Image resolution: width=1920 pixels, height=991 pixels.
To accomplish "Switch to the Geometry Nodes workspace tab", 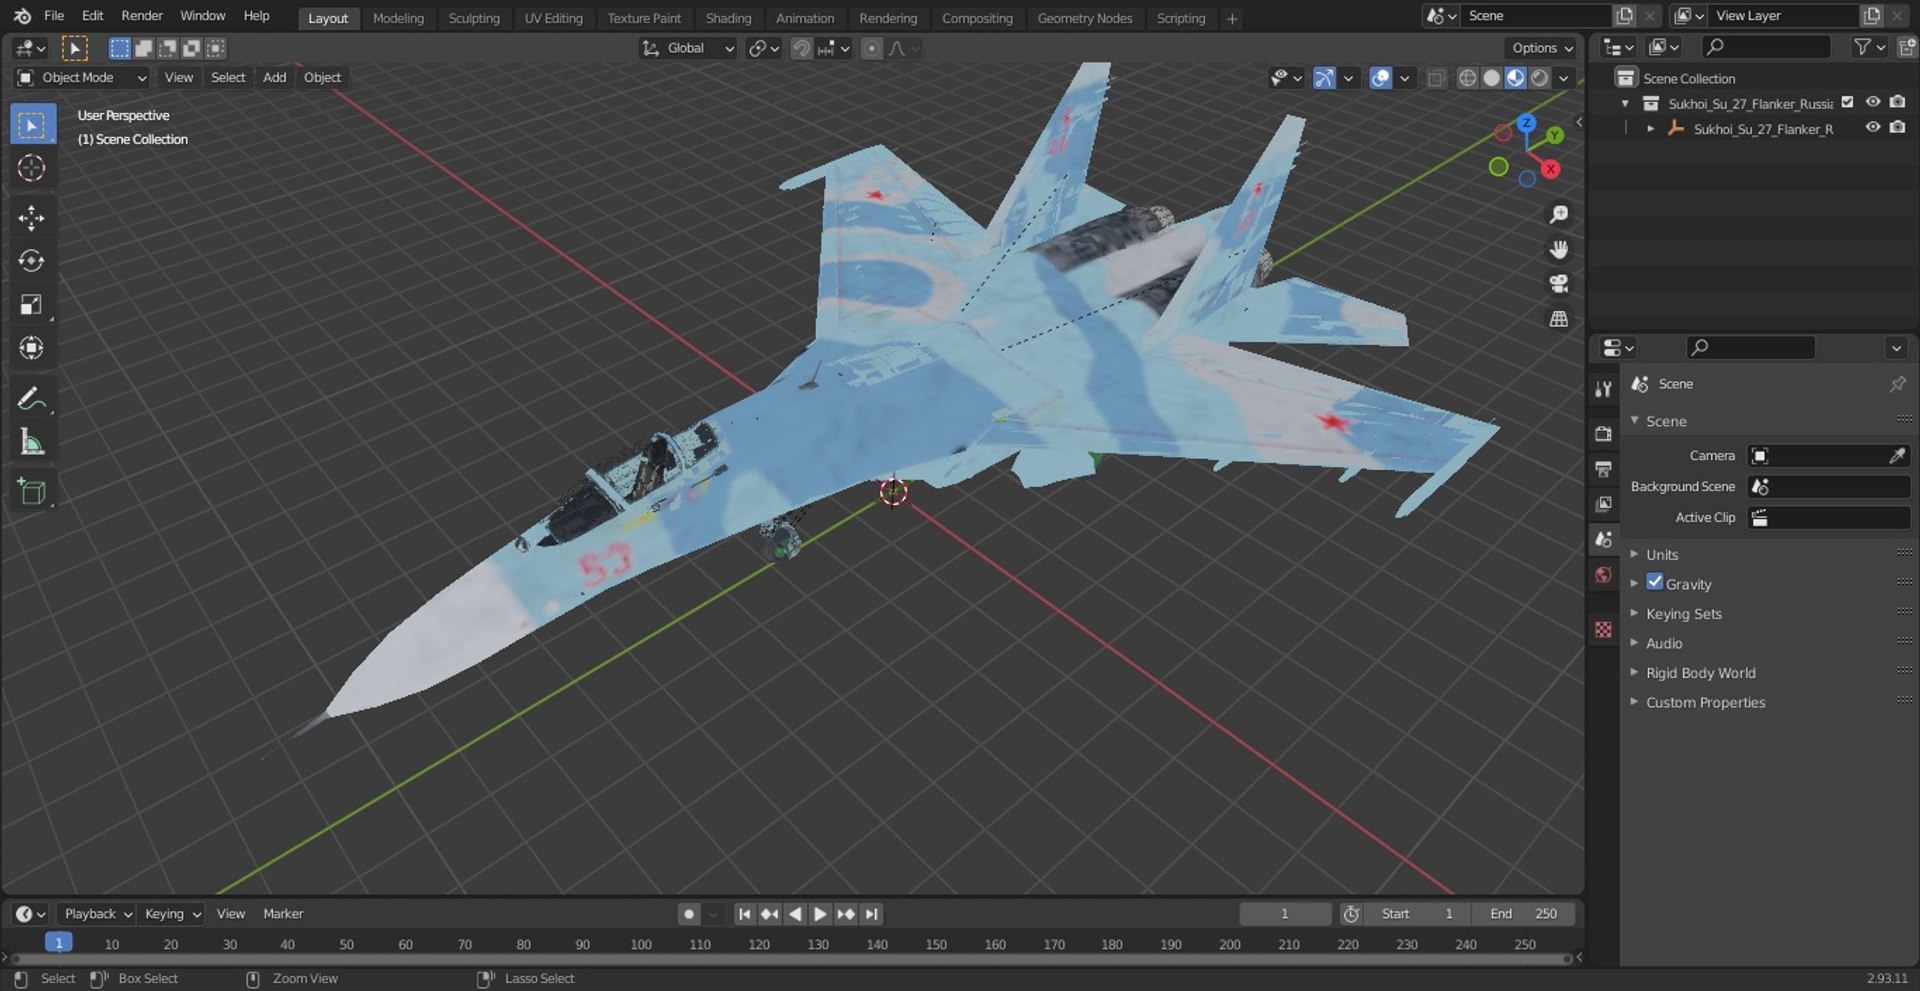I will (1085, 18).
